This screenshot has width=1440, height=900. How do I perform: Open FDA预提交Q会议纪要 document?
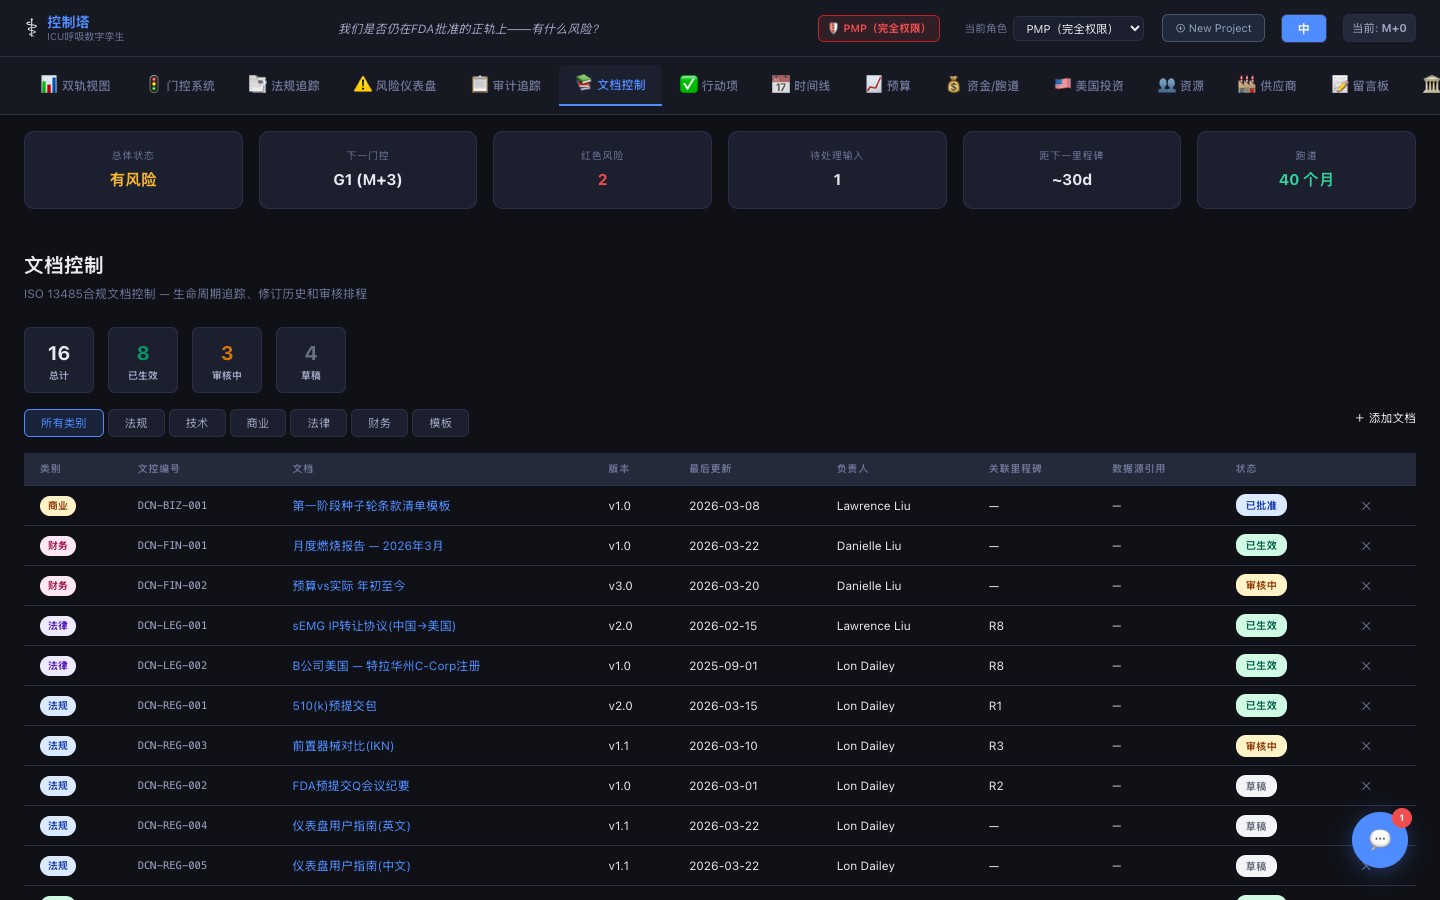pos(351,786)
